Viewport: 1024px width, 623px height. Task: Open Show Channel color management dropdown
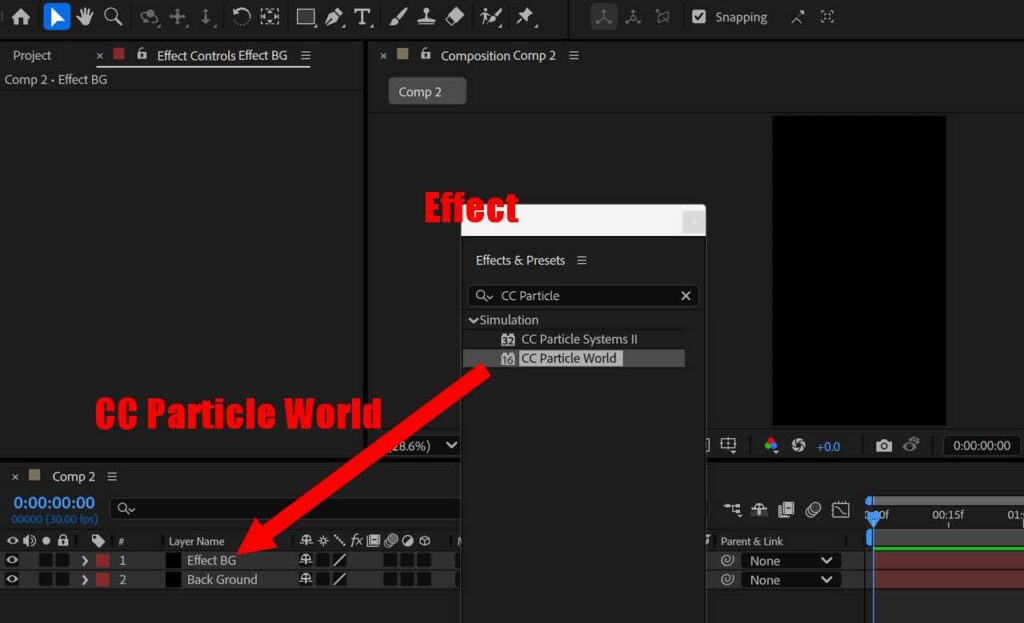tap(771, 445)
